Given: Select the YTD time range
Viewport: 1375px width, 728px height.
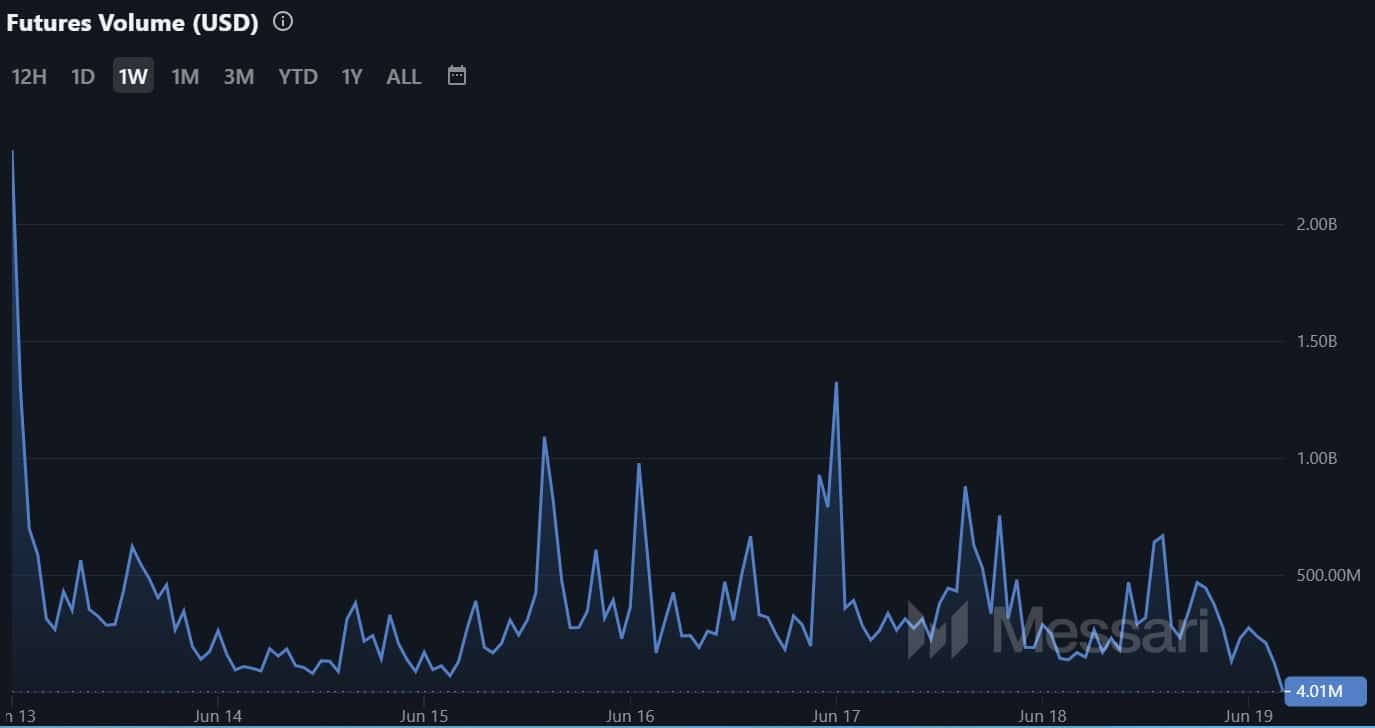Looking at the screenshot, I should (297, 75).
